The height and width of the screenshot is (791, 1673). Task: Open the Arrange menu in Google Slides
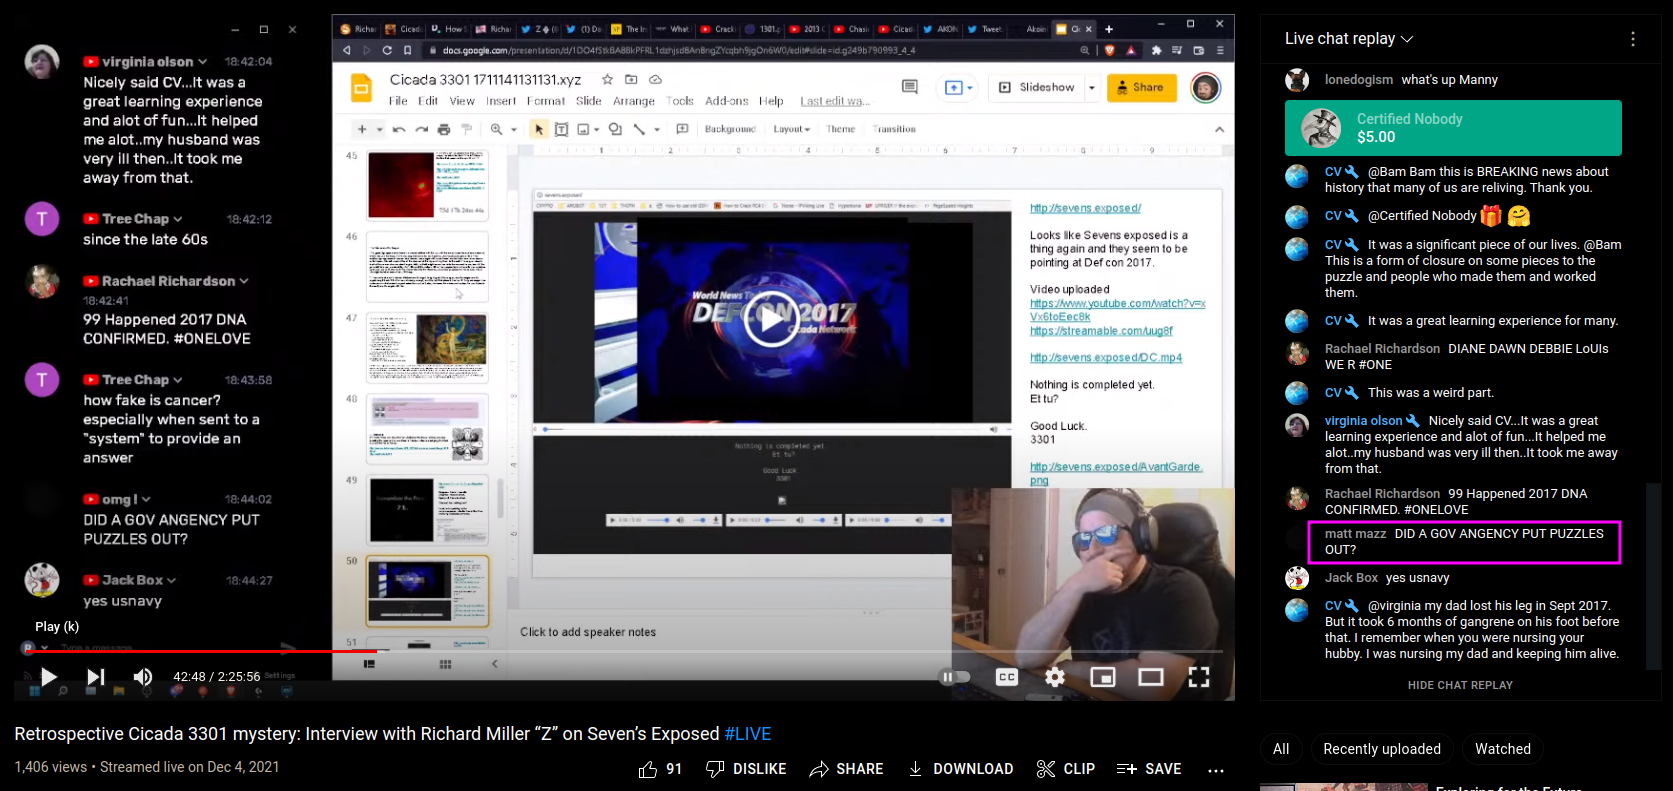[634, 101]
